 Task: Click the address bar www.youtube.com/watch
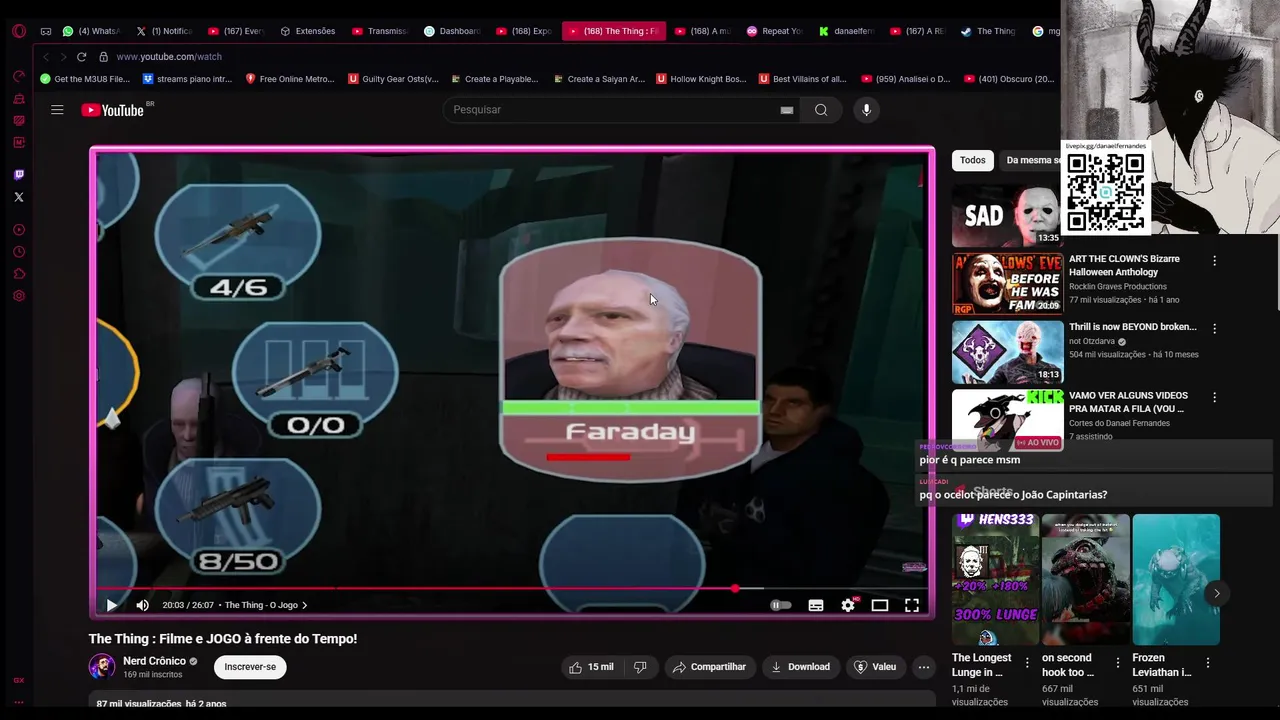pos(169,57)
